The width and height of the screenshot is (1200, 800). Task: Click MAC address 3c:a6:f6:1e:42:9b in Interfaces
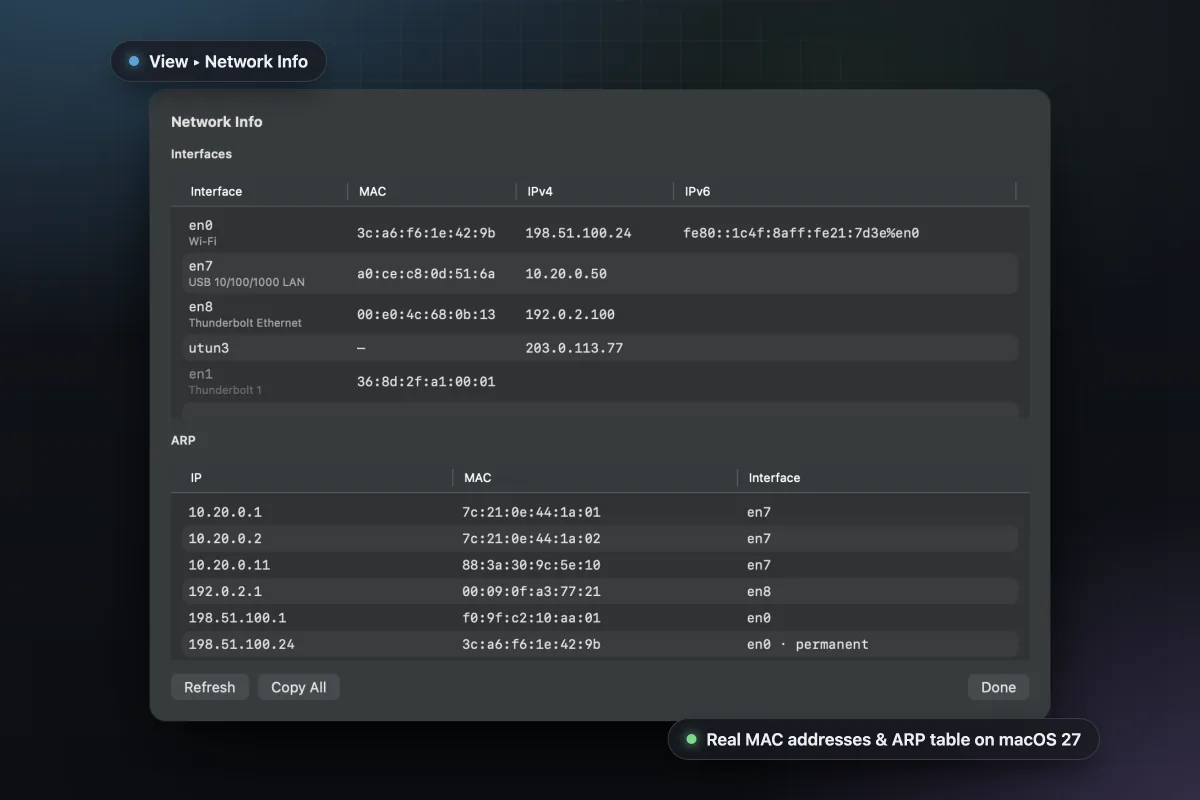coord(426,233)
